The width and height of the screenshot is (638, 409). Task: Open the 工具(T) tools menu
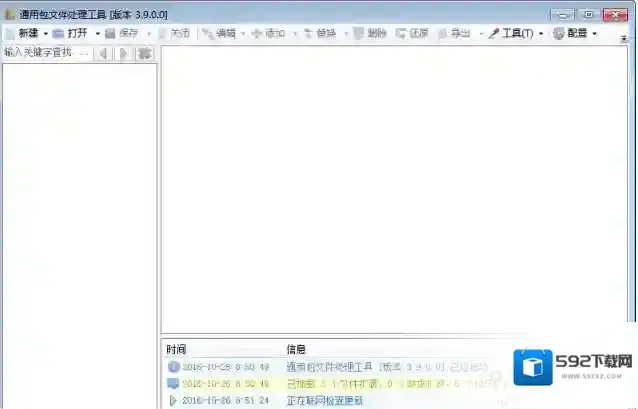coord(510,33)
